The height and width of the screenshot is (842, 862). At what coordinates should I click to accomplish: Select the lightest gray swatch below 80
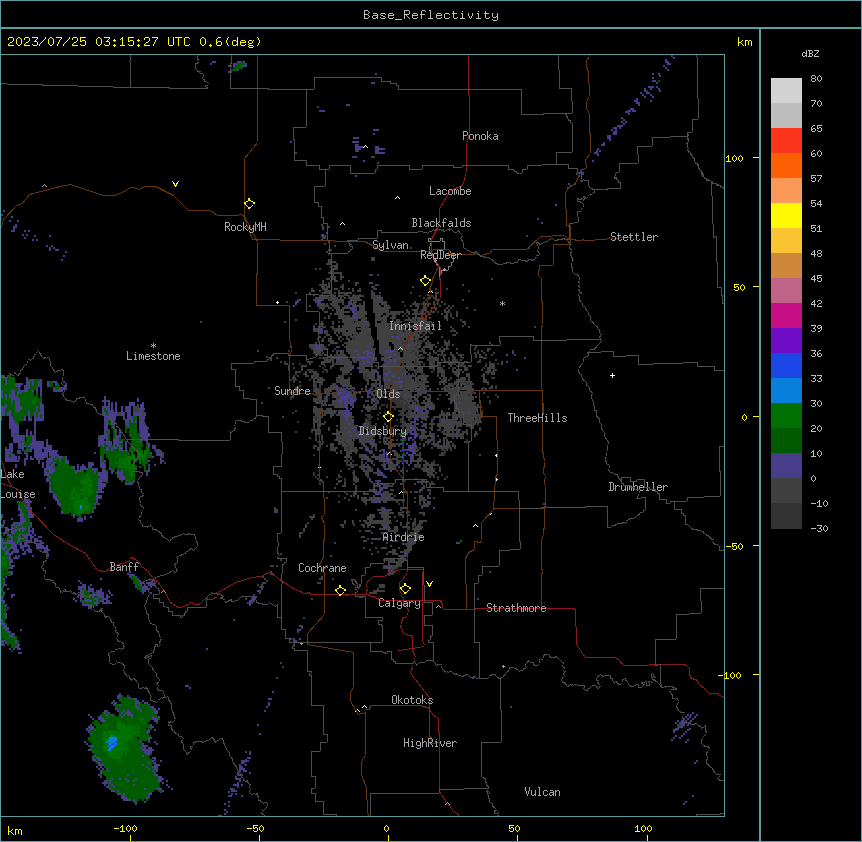pos(786,91)
